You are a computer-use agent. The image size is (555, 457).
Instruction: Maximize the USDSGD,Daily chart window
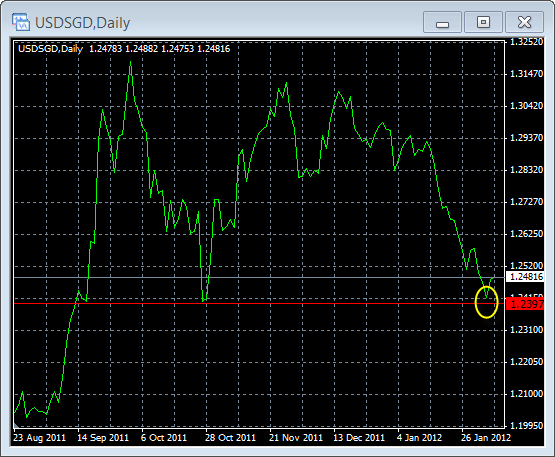pyautogui.click(x=483, y=22)
